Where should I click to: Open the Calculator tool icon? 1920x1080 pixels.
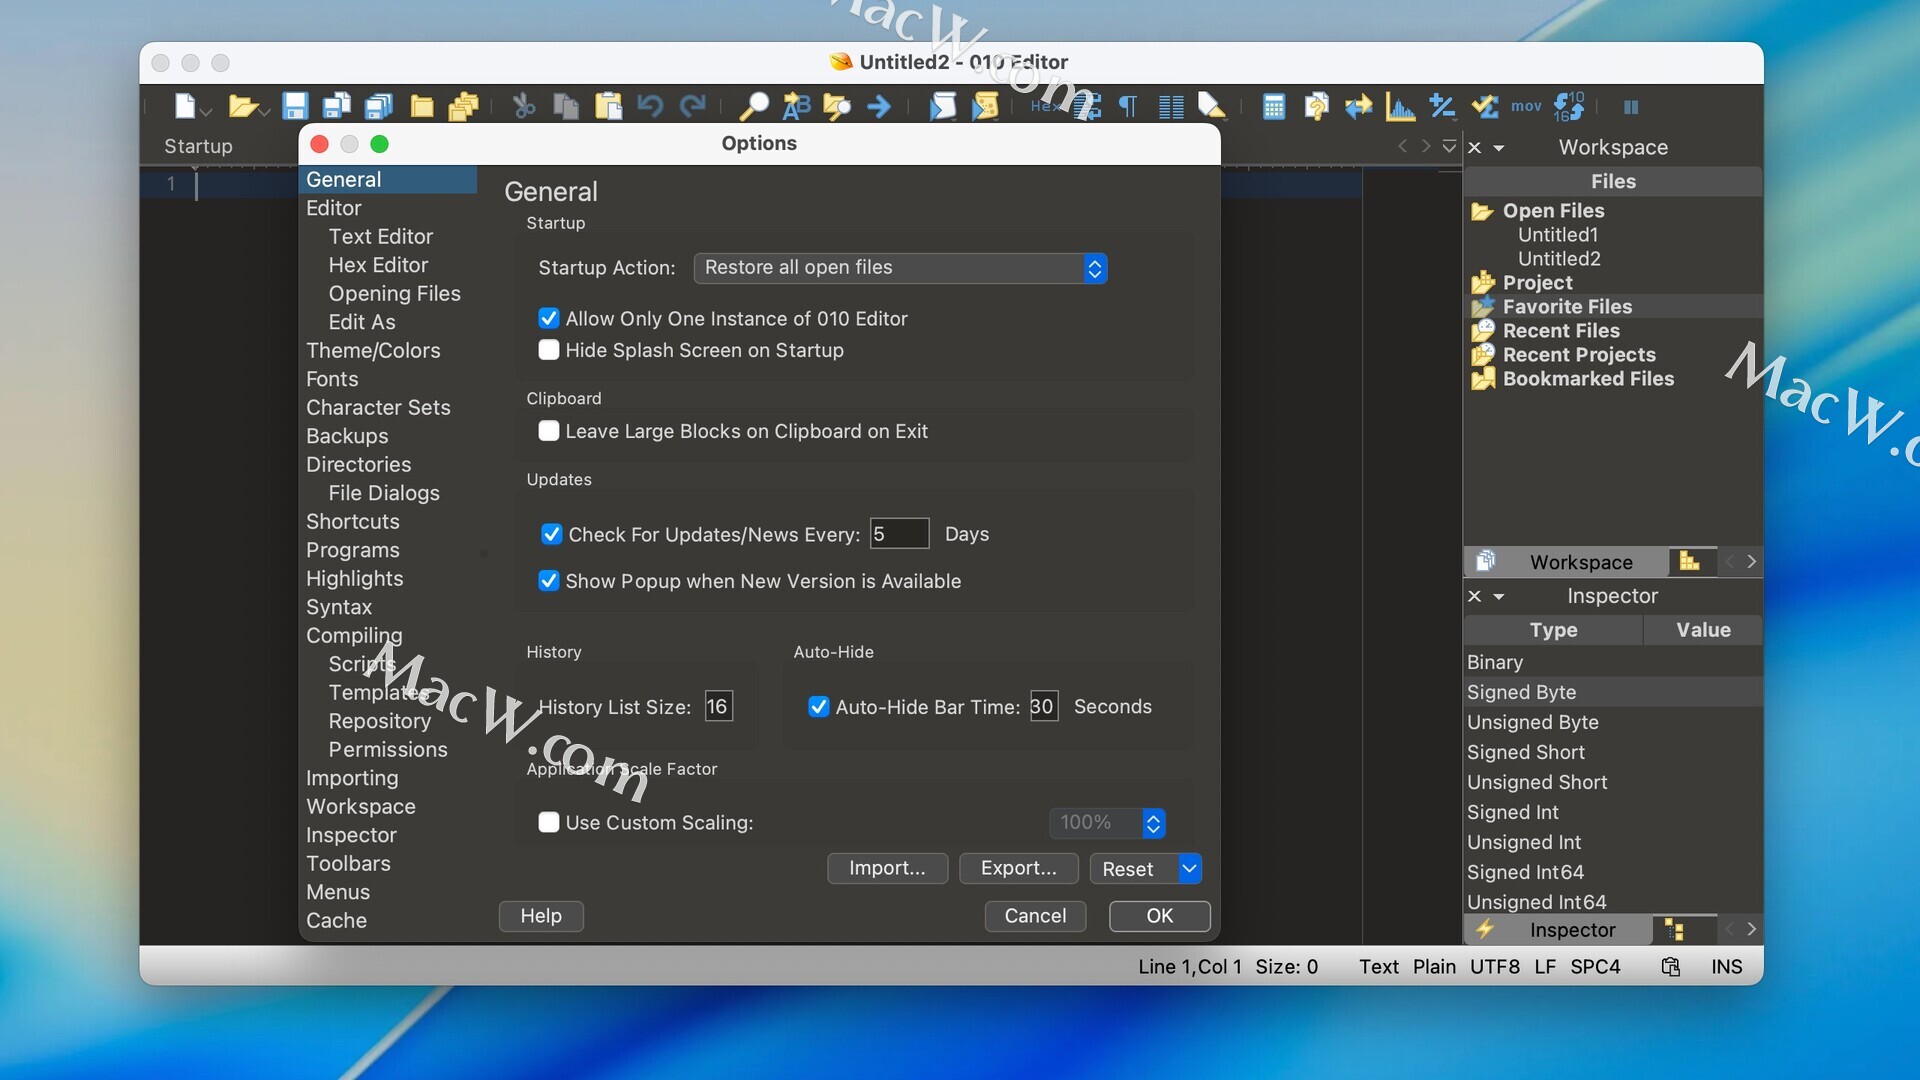point(1274,106)
